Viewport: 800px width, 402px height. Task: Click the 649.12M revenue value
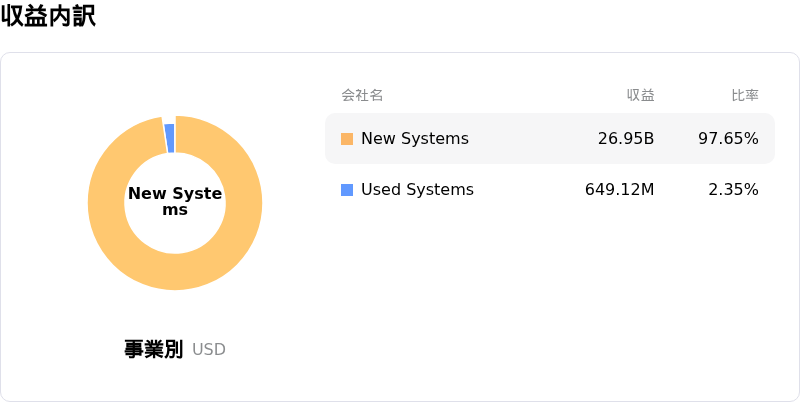pyautogui.click(x=619, y=190)
